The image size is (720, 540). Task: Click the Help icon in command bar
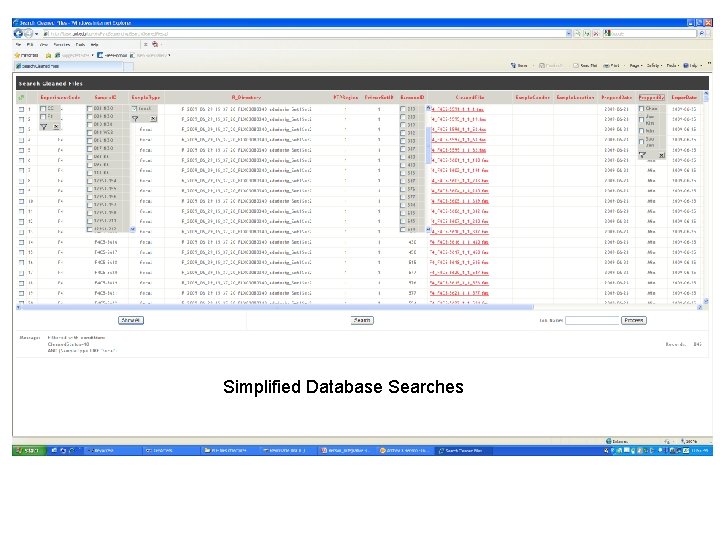[686, 66]
